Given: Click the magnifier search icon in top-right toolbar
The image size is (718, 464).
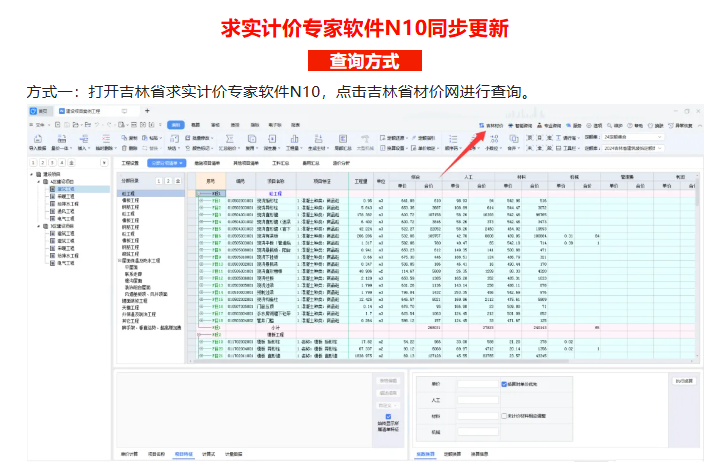Looking at the screenshot, I should point(609,126).
